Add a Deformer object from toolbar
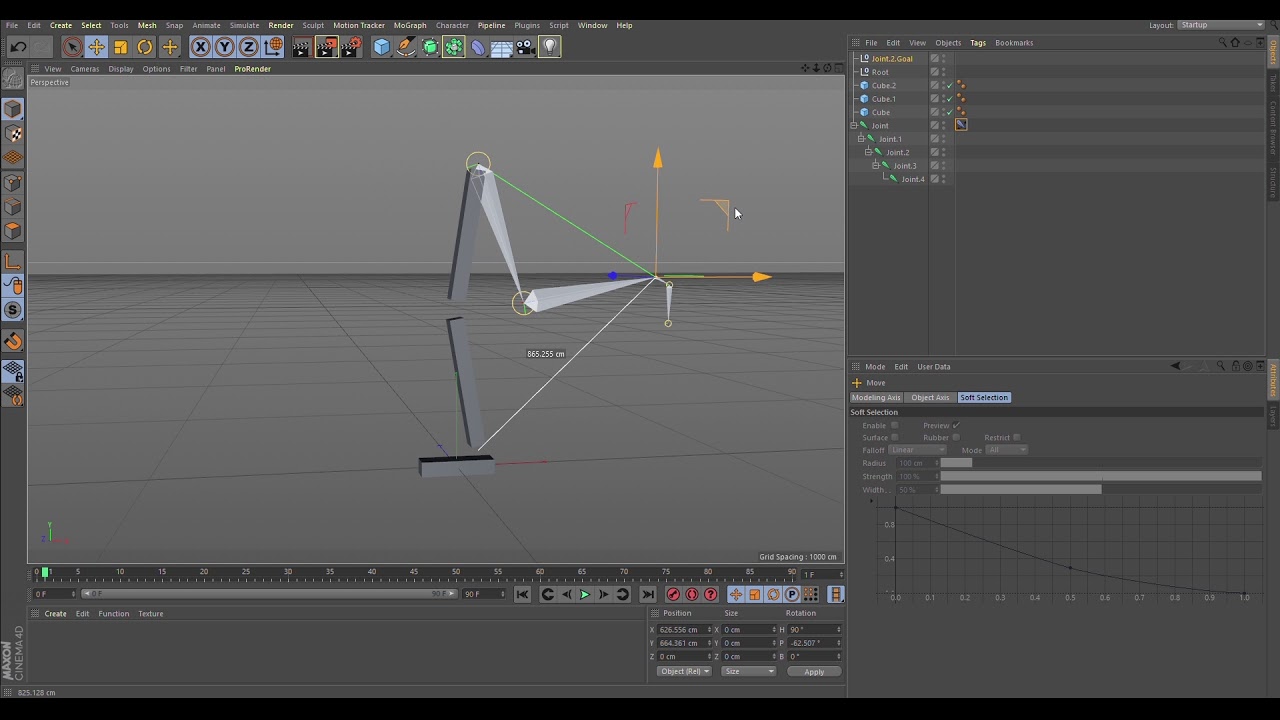Image resolution: width=1280 pixels, height=720 pixels. click(478, 47)
